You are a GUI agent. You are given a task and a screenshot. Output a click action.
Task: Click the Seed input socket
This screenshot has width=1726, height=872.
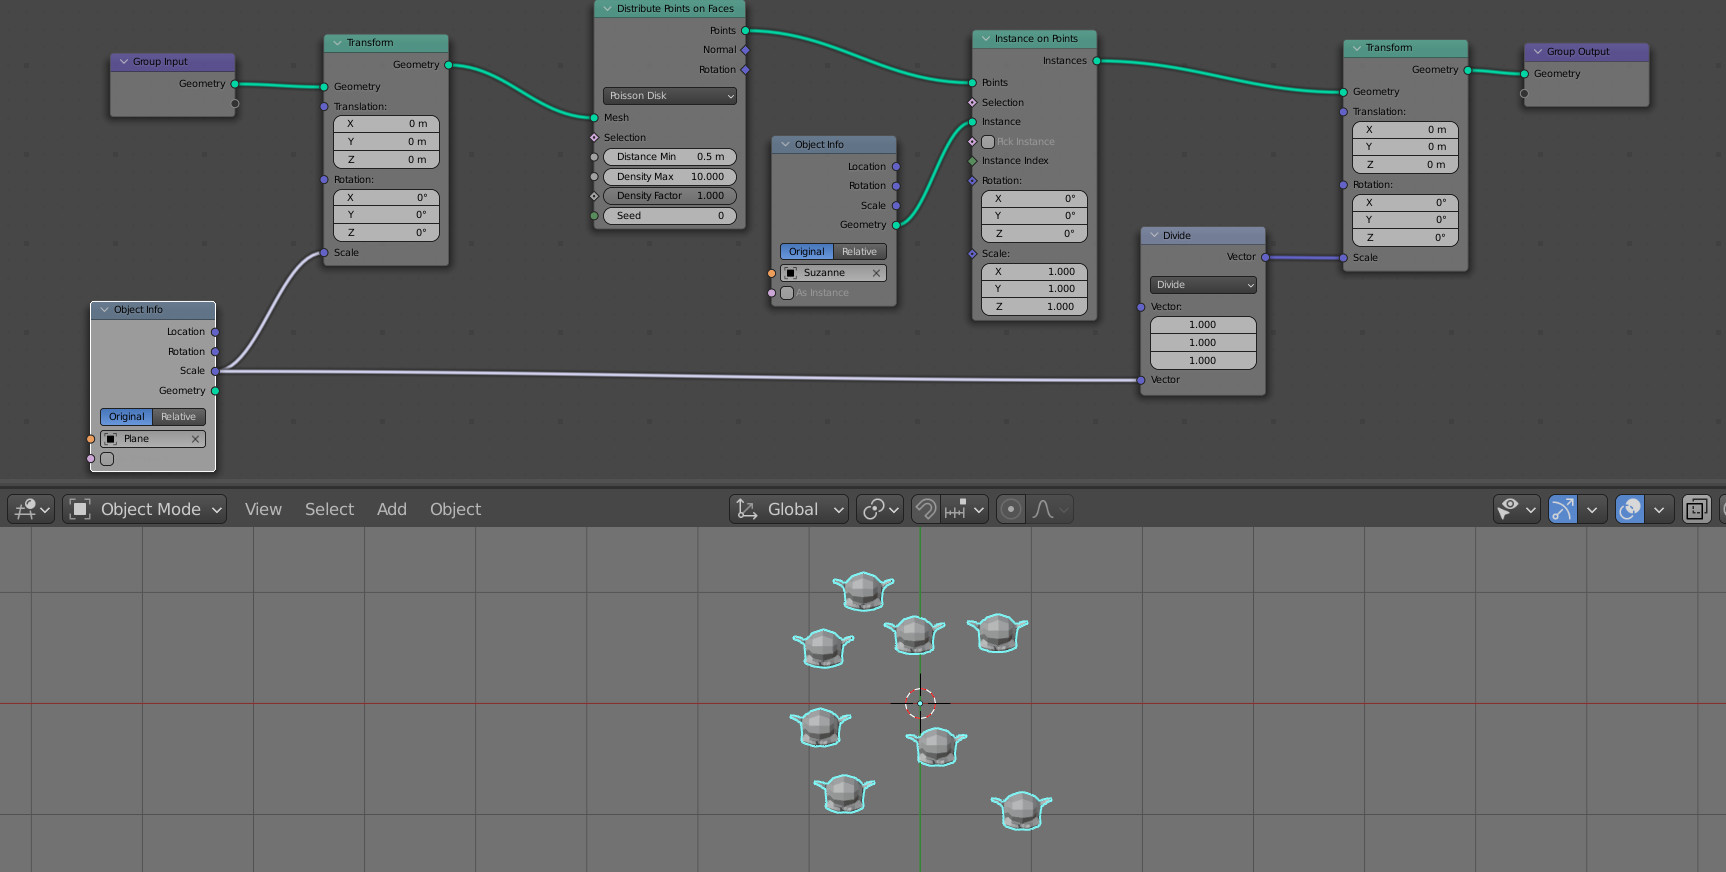coord(594,216)
